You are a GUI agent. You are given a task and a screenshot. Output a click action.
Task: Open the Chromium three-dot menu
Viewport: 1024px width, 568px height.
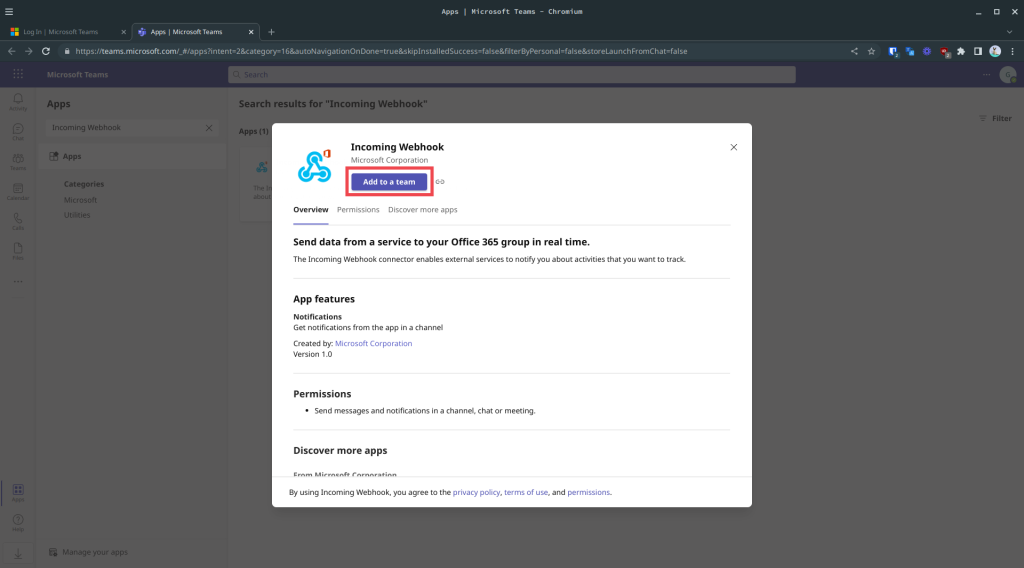pos(1012,51)
